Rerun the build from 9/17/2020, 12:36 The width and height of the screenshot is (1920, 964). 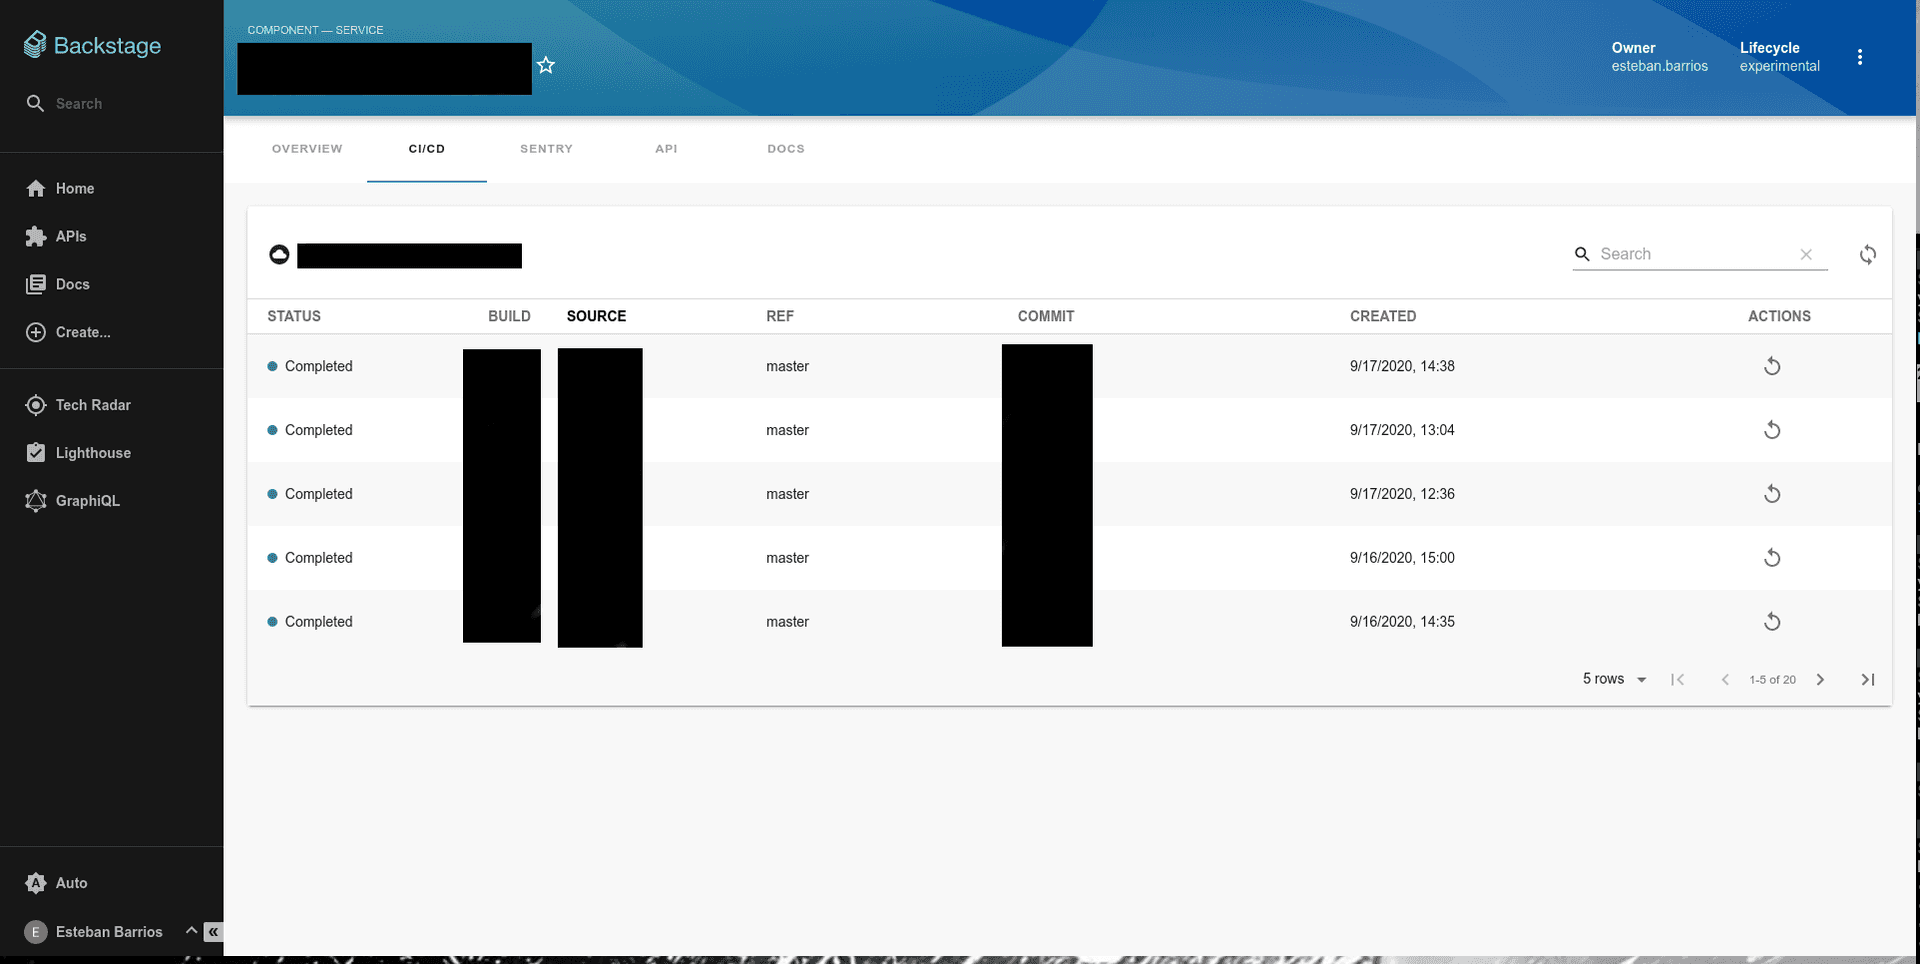click(1772, 494)
